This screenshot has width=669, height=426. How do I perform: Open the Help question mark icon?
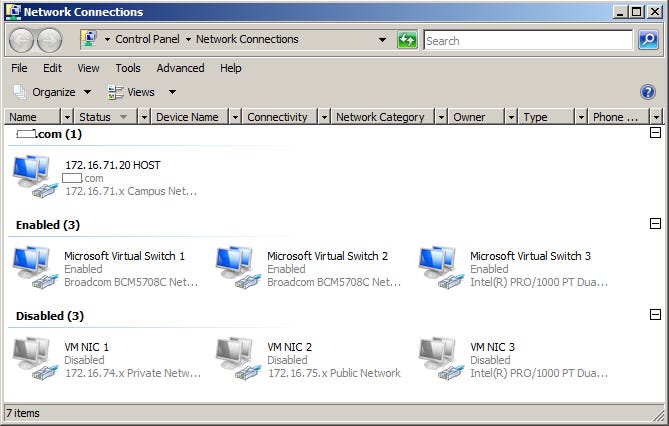point(648,92)
